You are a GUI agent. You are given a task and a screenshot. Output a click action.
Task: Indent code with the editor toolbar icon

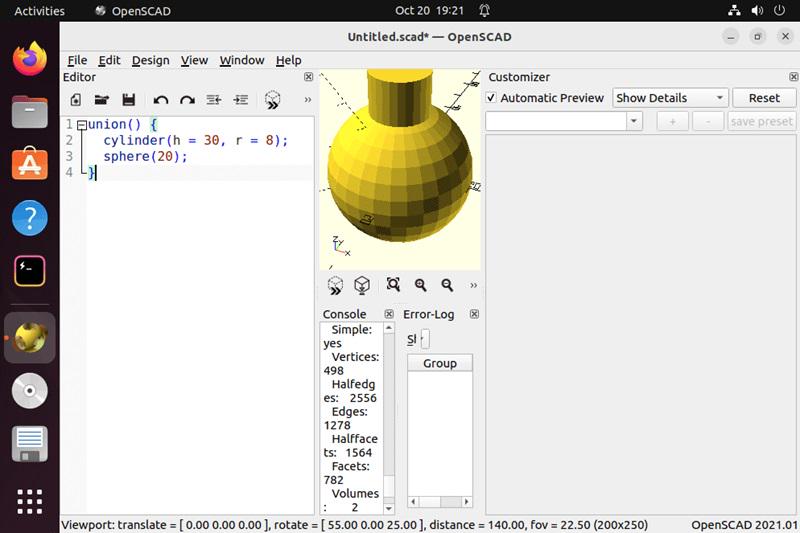tap(240, 99)
